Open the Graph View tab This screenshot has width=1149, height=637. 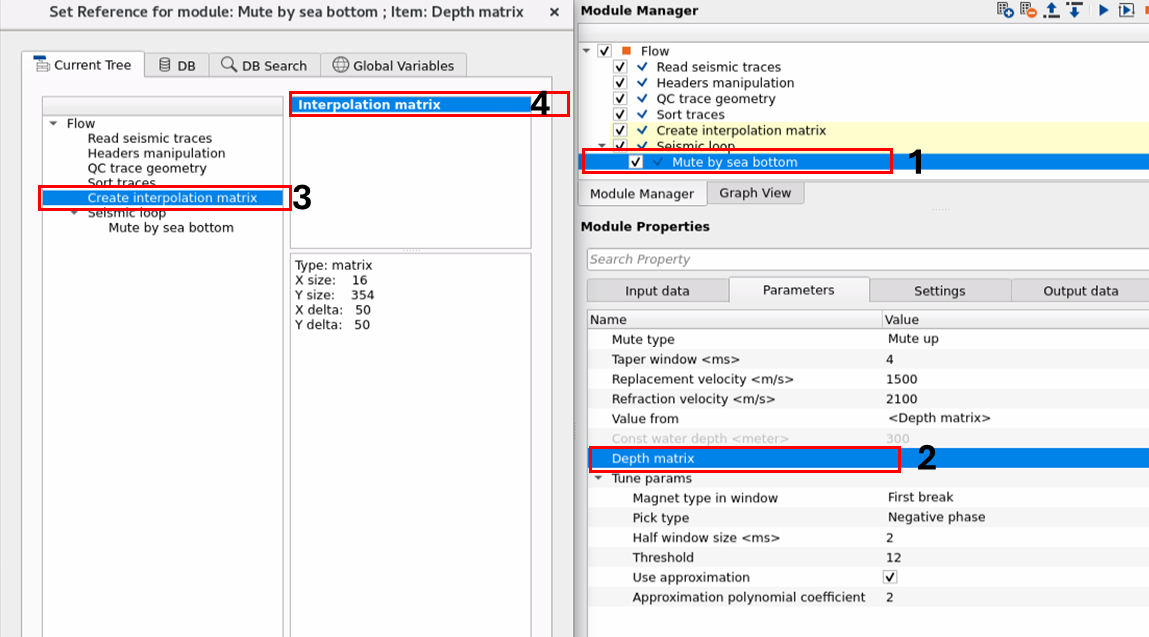[754, 193]
